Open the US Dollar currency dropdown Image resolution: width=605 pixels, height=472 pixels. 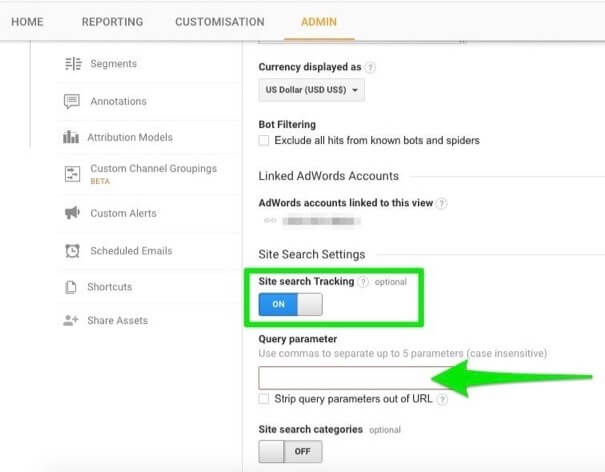pos(311,91)
